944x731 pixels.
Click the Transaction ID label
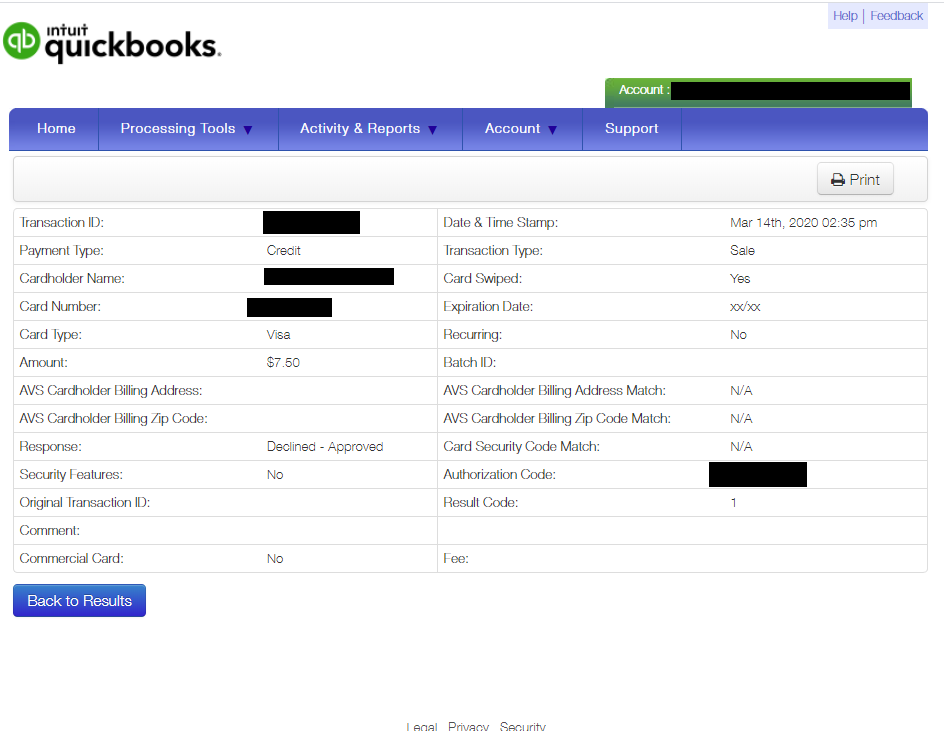click(x=61, y=223)
